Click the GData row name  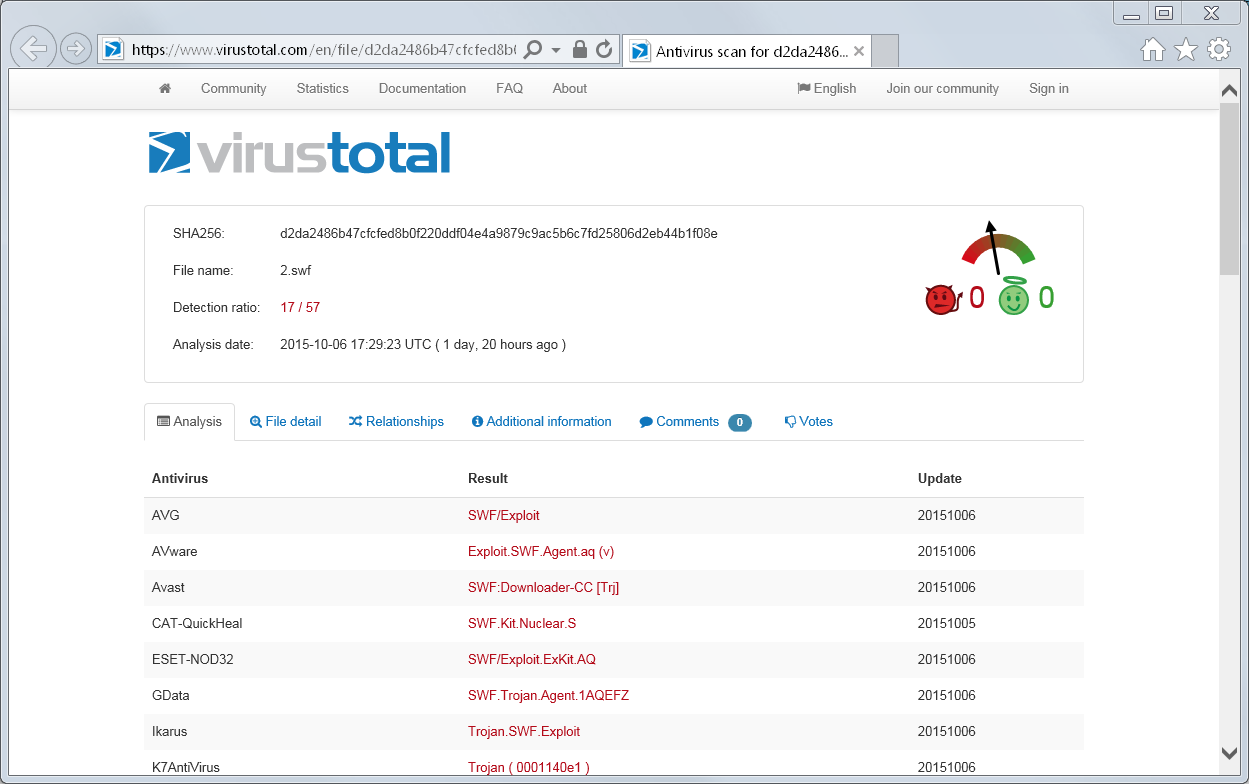pos(171,695)
